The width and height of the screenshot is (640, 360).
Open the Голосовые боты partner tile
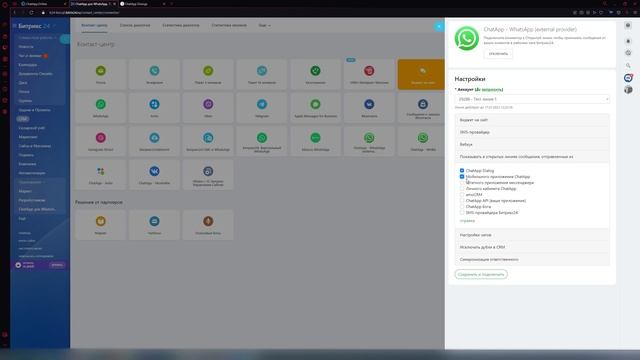coord(208,225)
